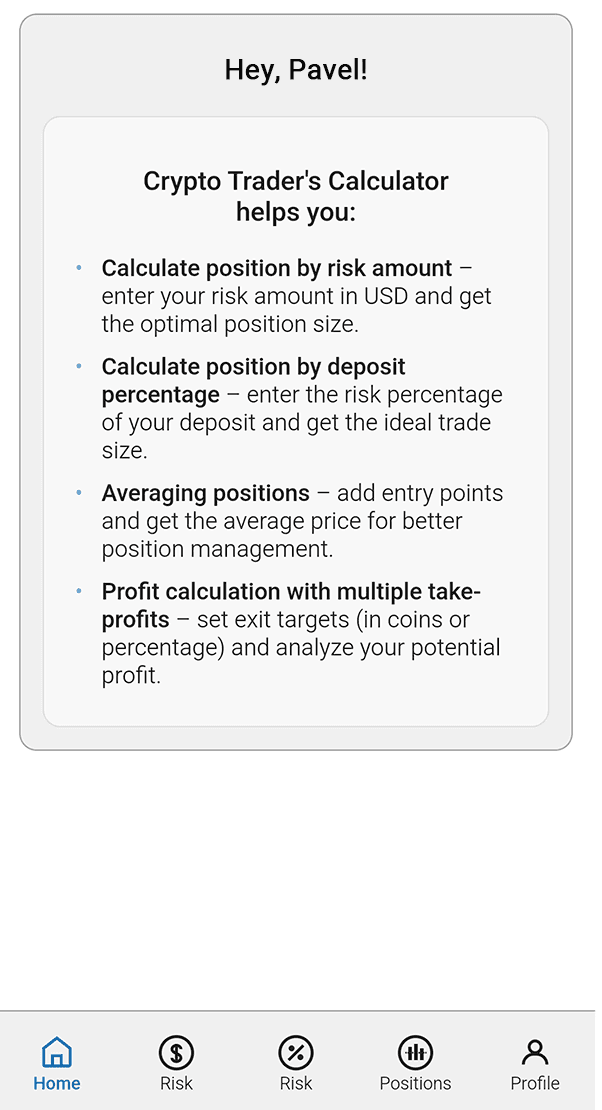Tap the Profile label in bottom bar
602x1110 pixels.
[x=535, y=1083]
